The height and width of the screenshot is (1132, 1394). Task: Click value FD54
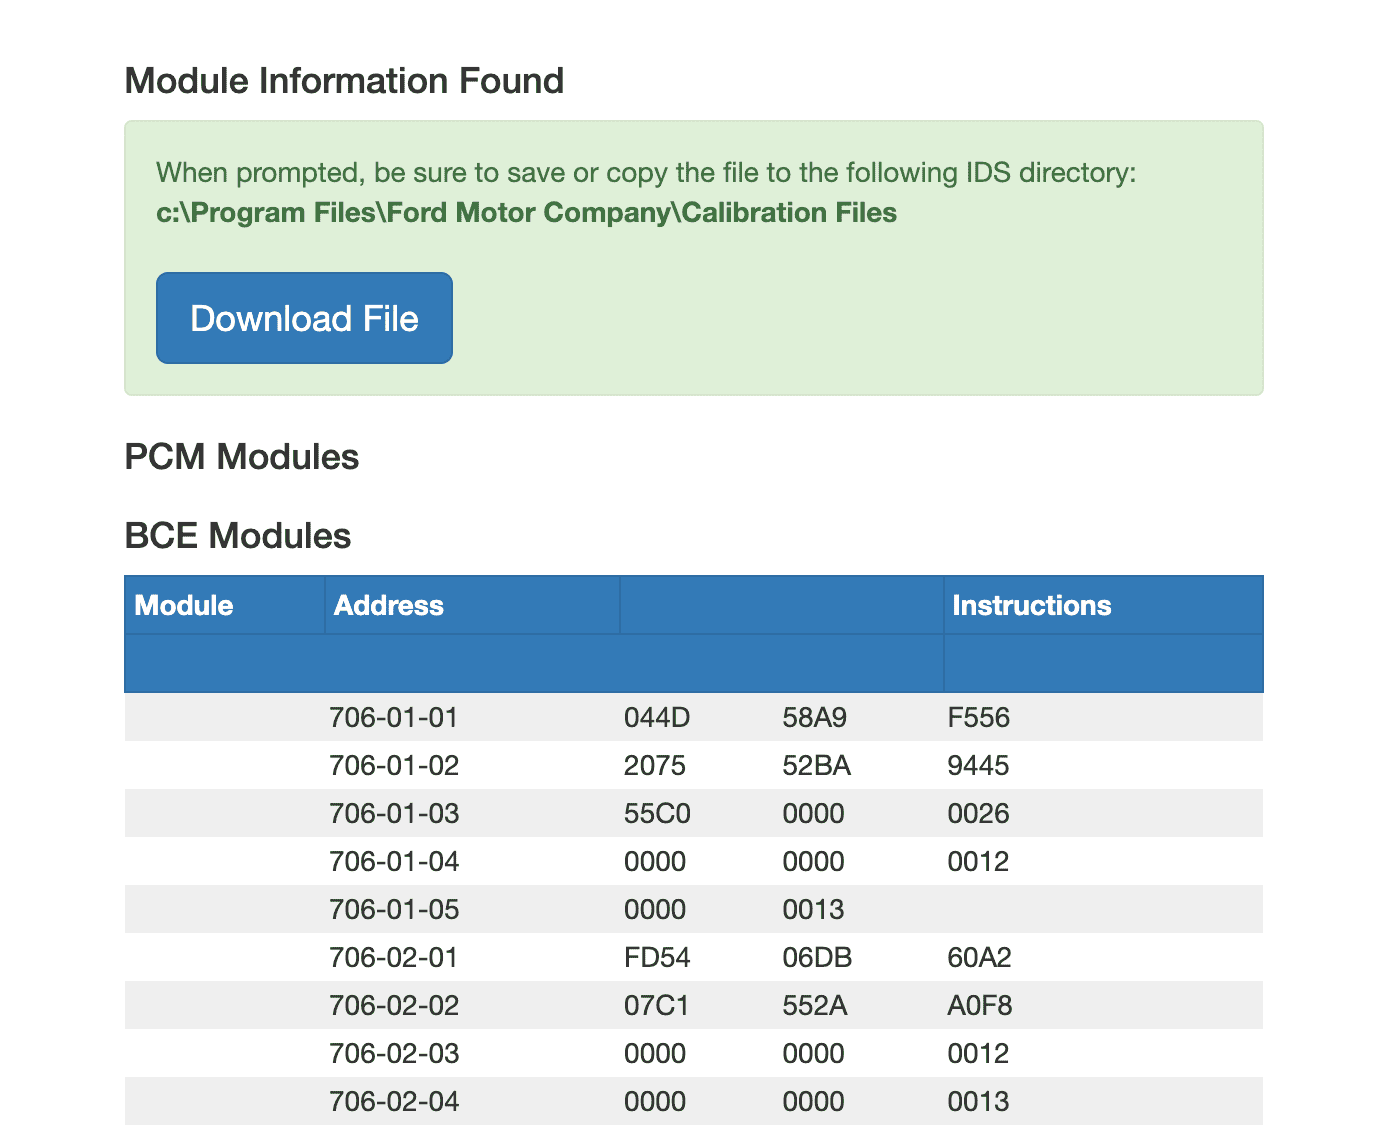coord(657,957)
